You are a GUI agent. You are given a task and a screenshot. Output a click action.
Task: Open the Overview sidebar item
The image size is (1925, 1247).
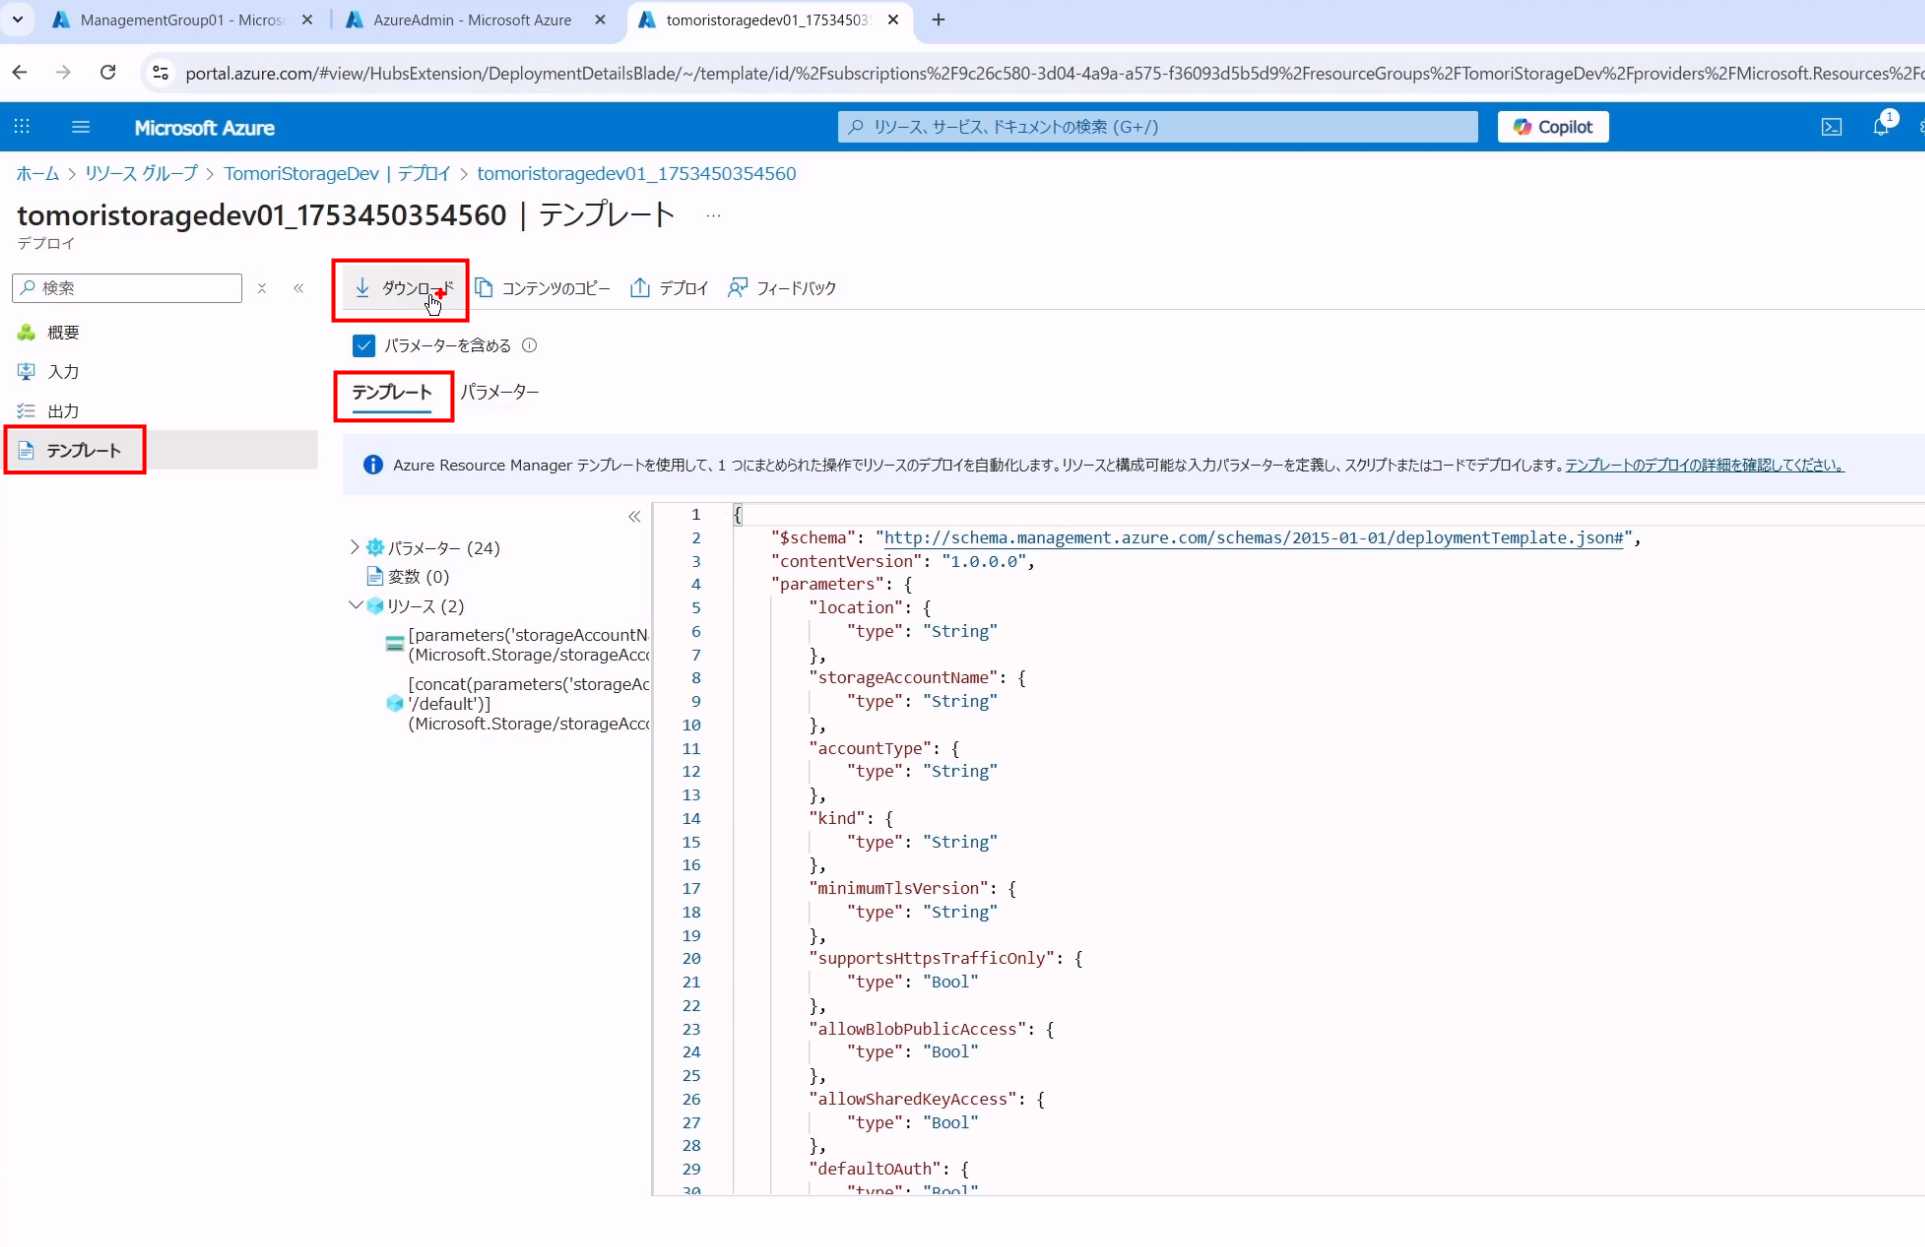63,332
